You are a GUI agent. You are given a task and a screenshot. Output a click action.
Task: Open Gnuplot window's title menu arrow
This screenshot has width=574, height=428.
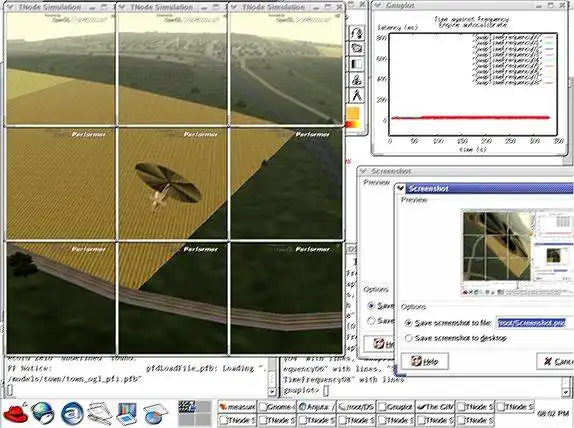(x=377, y=5)
